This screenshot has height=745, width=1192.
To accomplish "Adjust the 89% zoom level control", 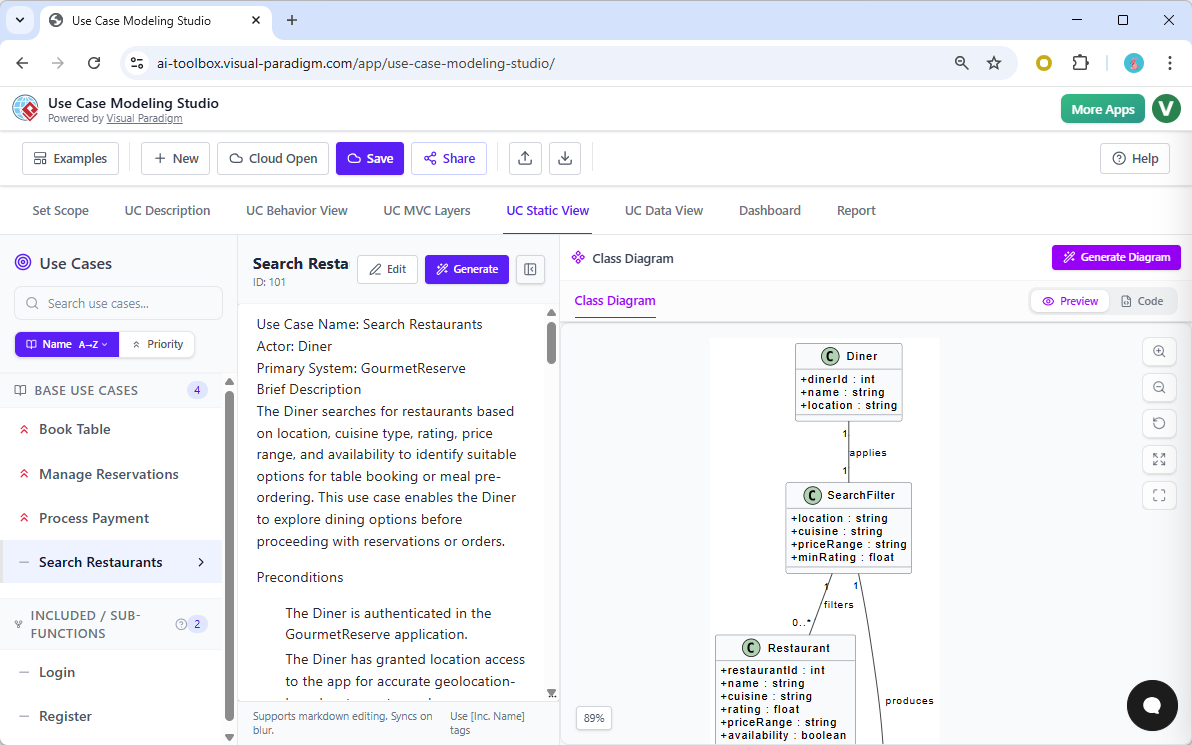I will point(593,718).
